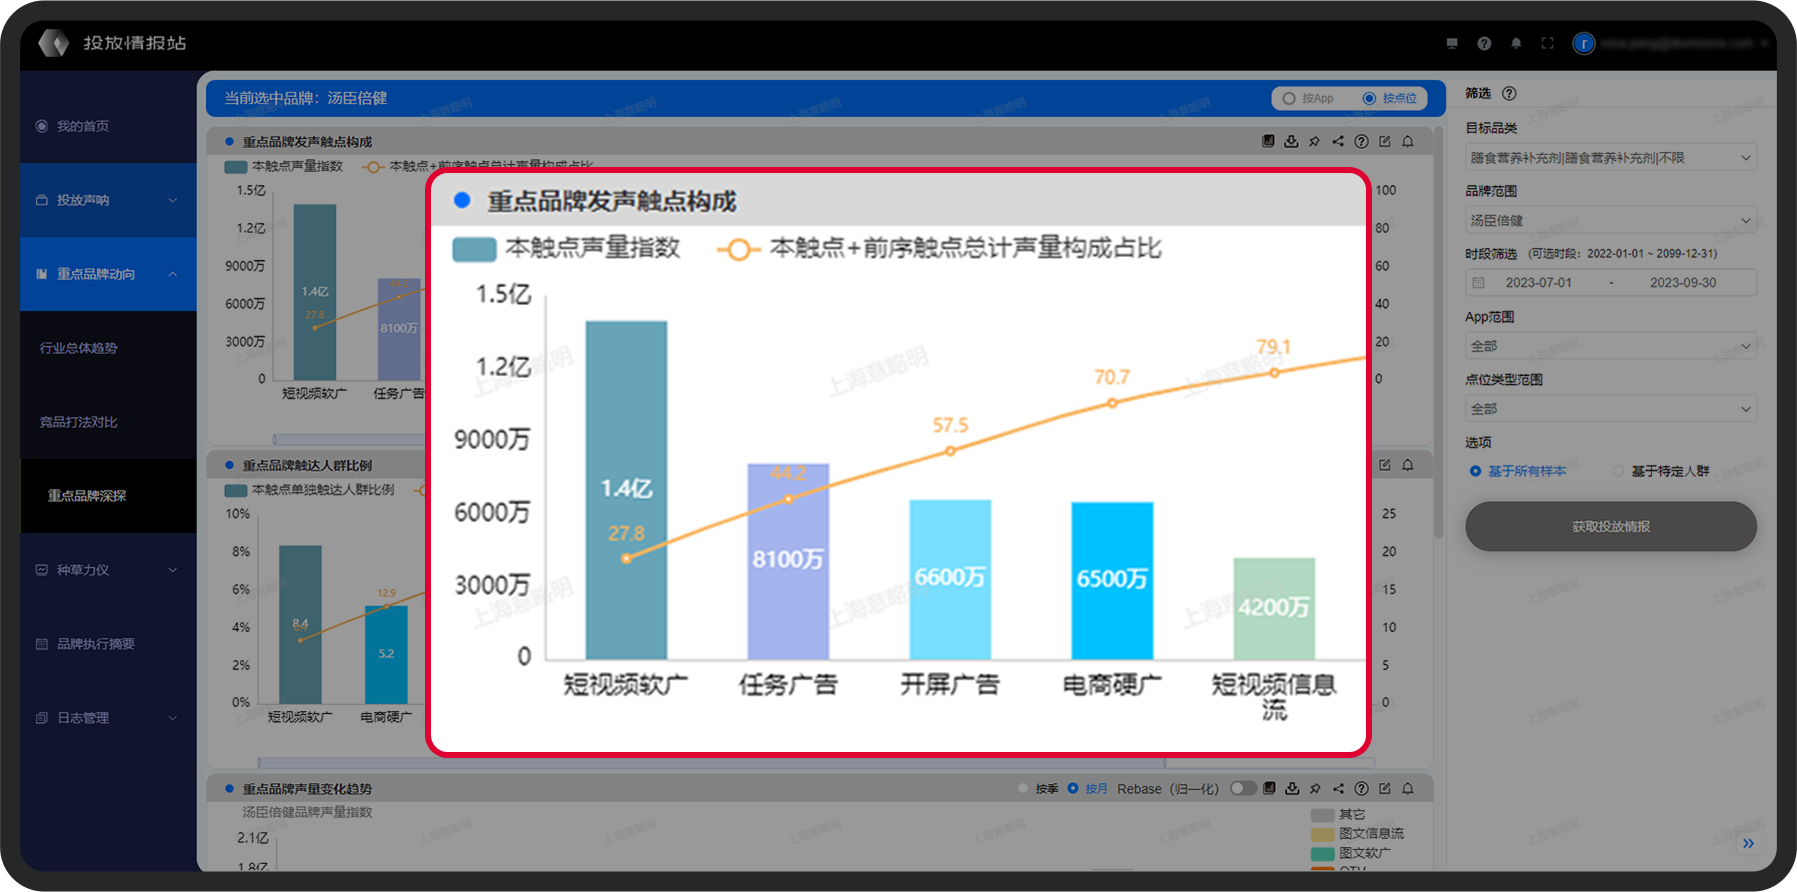Click 重点品牌声量变化趋势 panel title
Viewport: 1797px width, 892px height.
(307, 789)
